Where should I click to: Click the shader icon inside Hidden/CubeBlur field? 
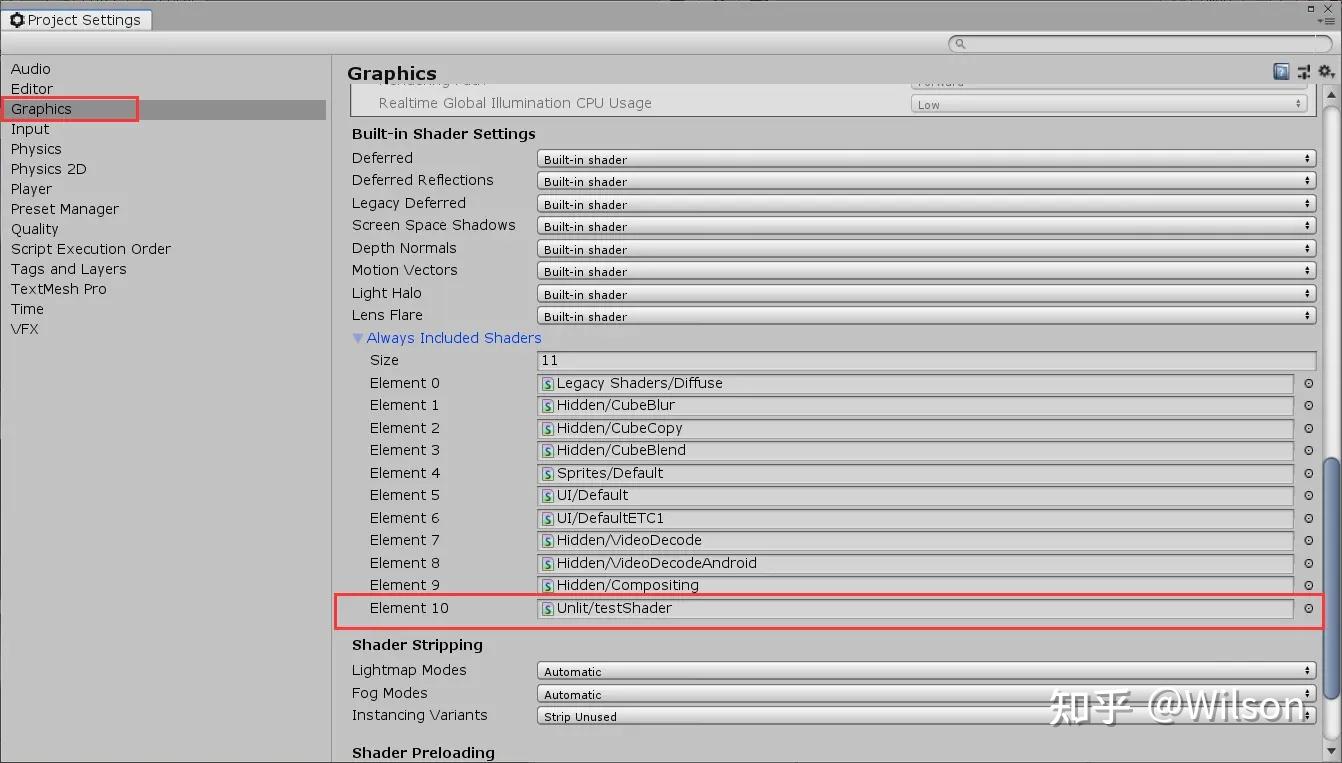[x=547, y=405]
